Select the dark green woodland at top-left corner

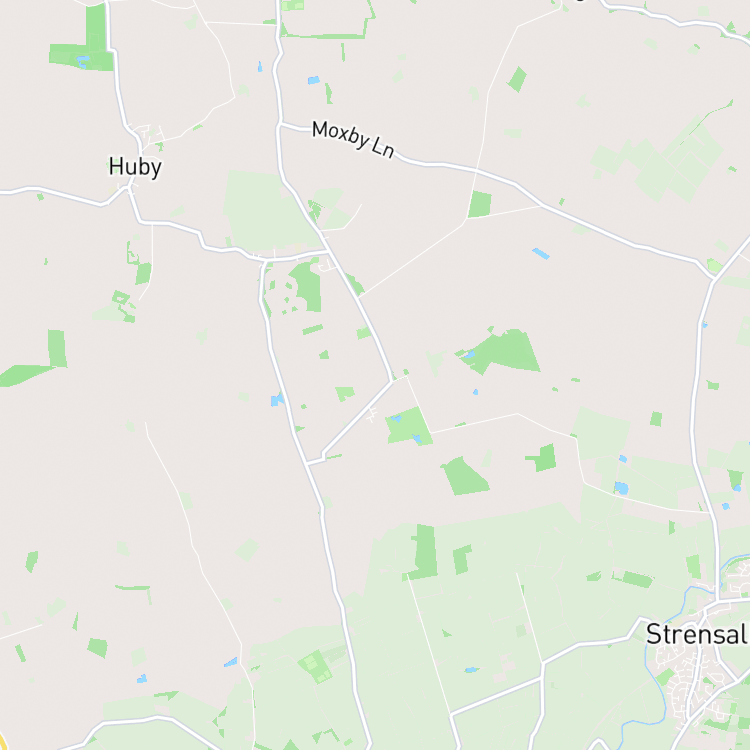(84, 43)
